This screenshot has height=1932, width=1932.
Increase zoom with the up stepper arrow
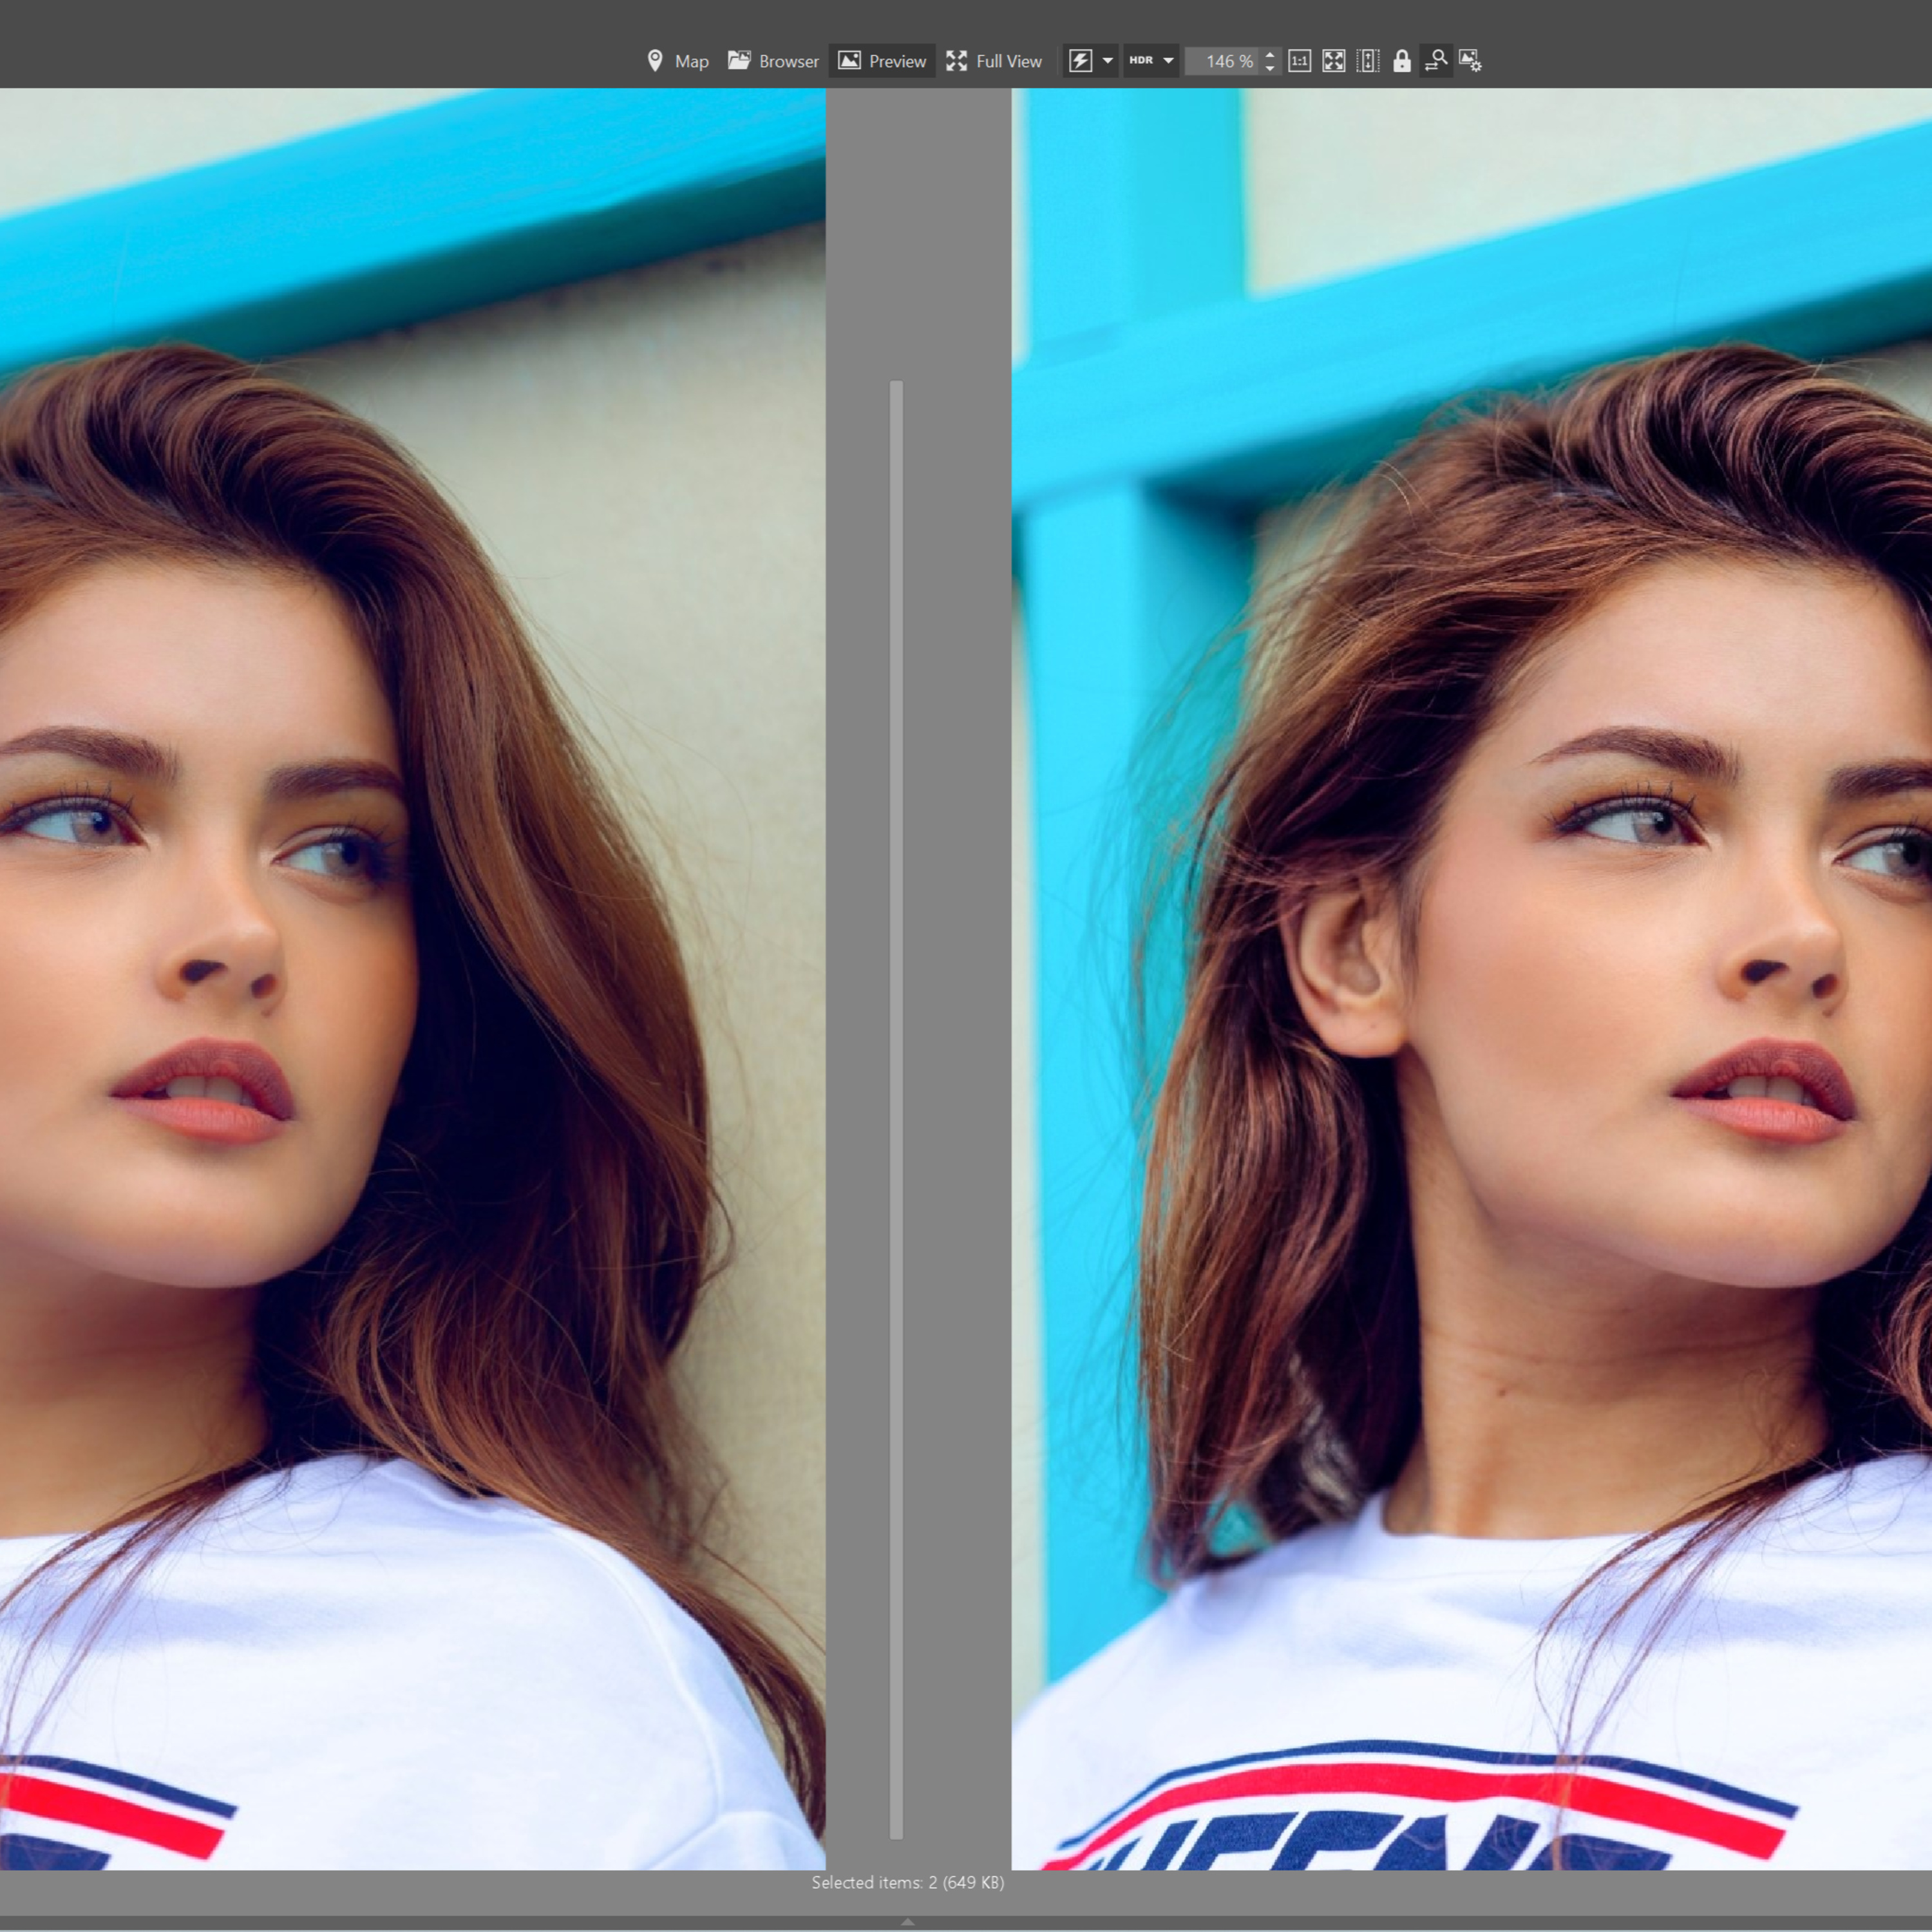coord(1270,54)
